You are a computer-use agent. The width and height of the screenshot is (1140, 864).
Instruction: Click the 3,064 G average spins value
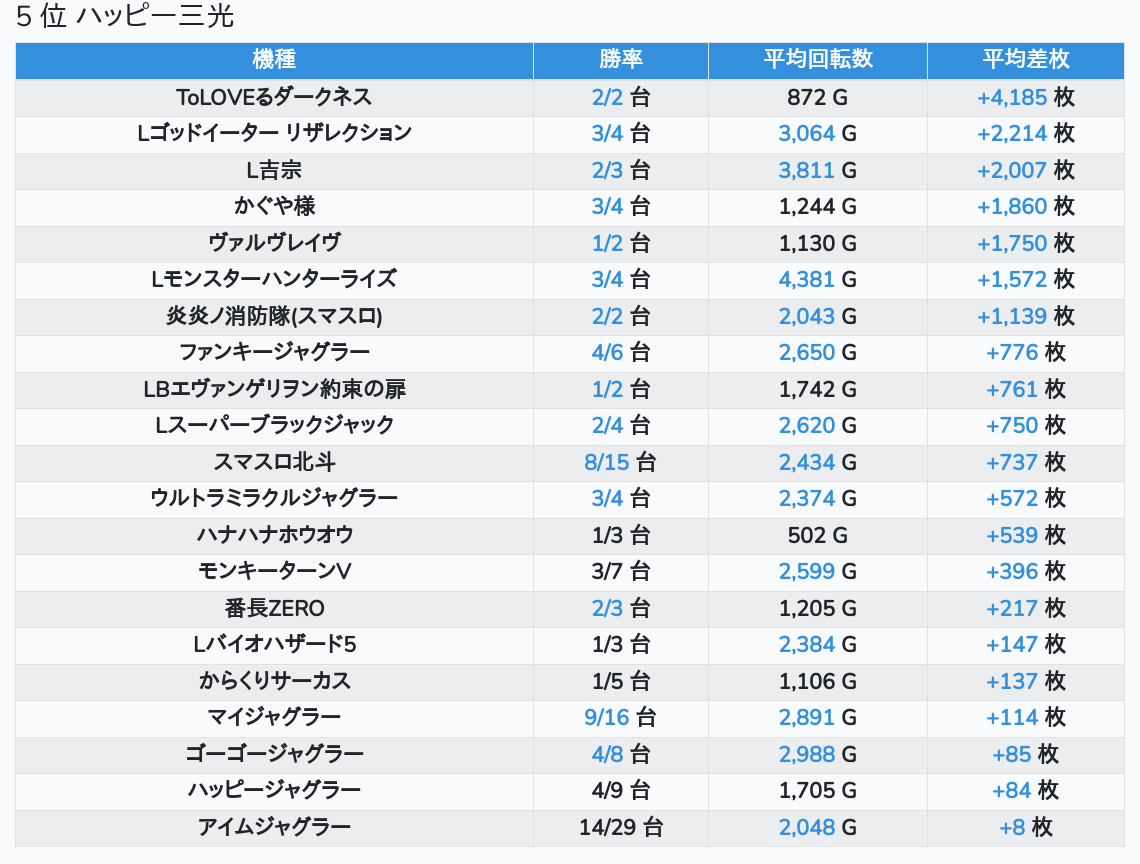(x=818, y=134)
